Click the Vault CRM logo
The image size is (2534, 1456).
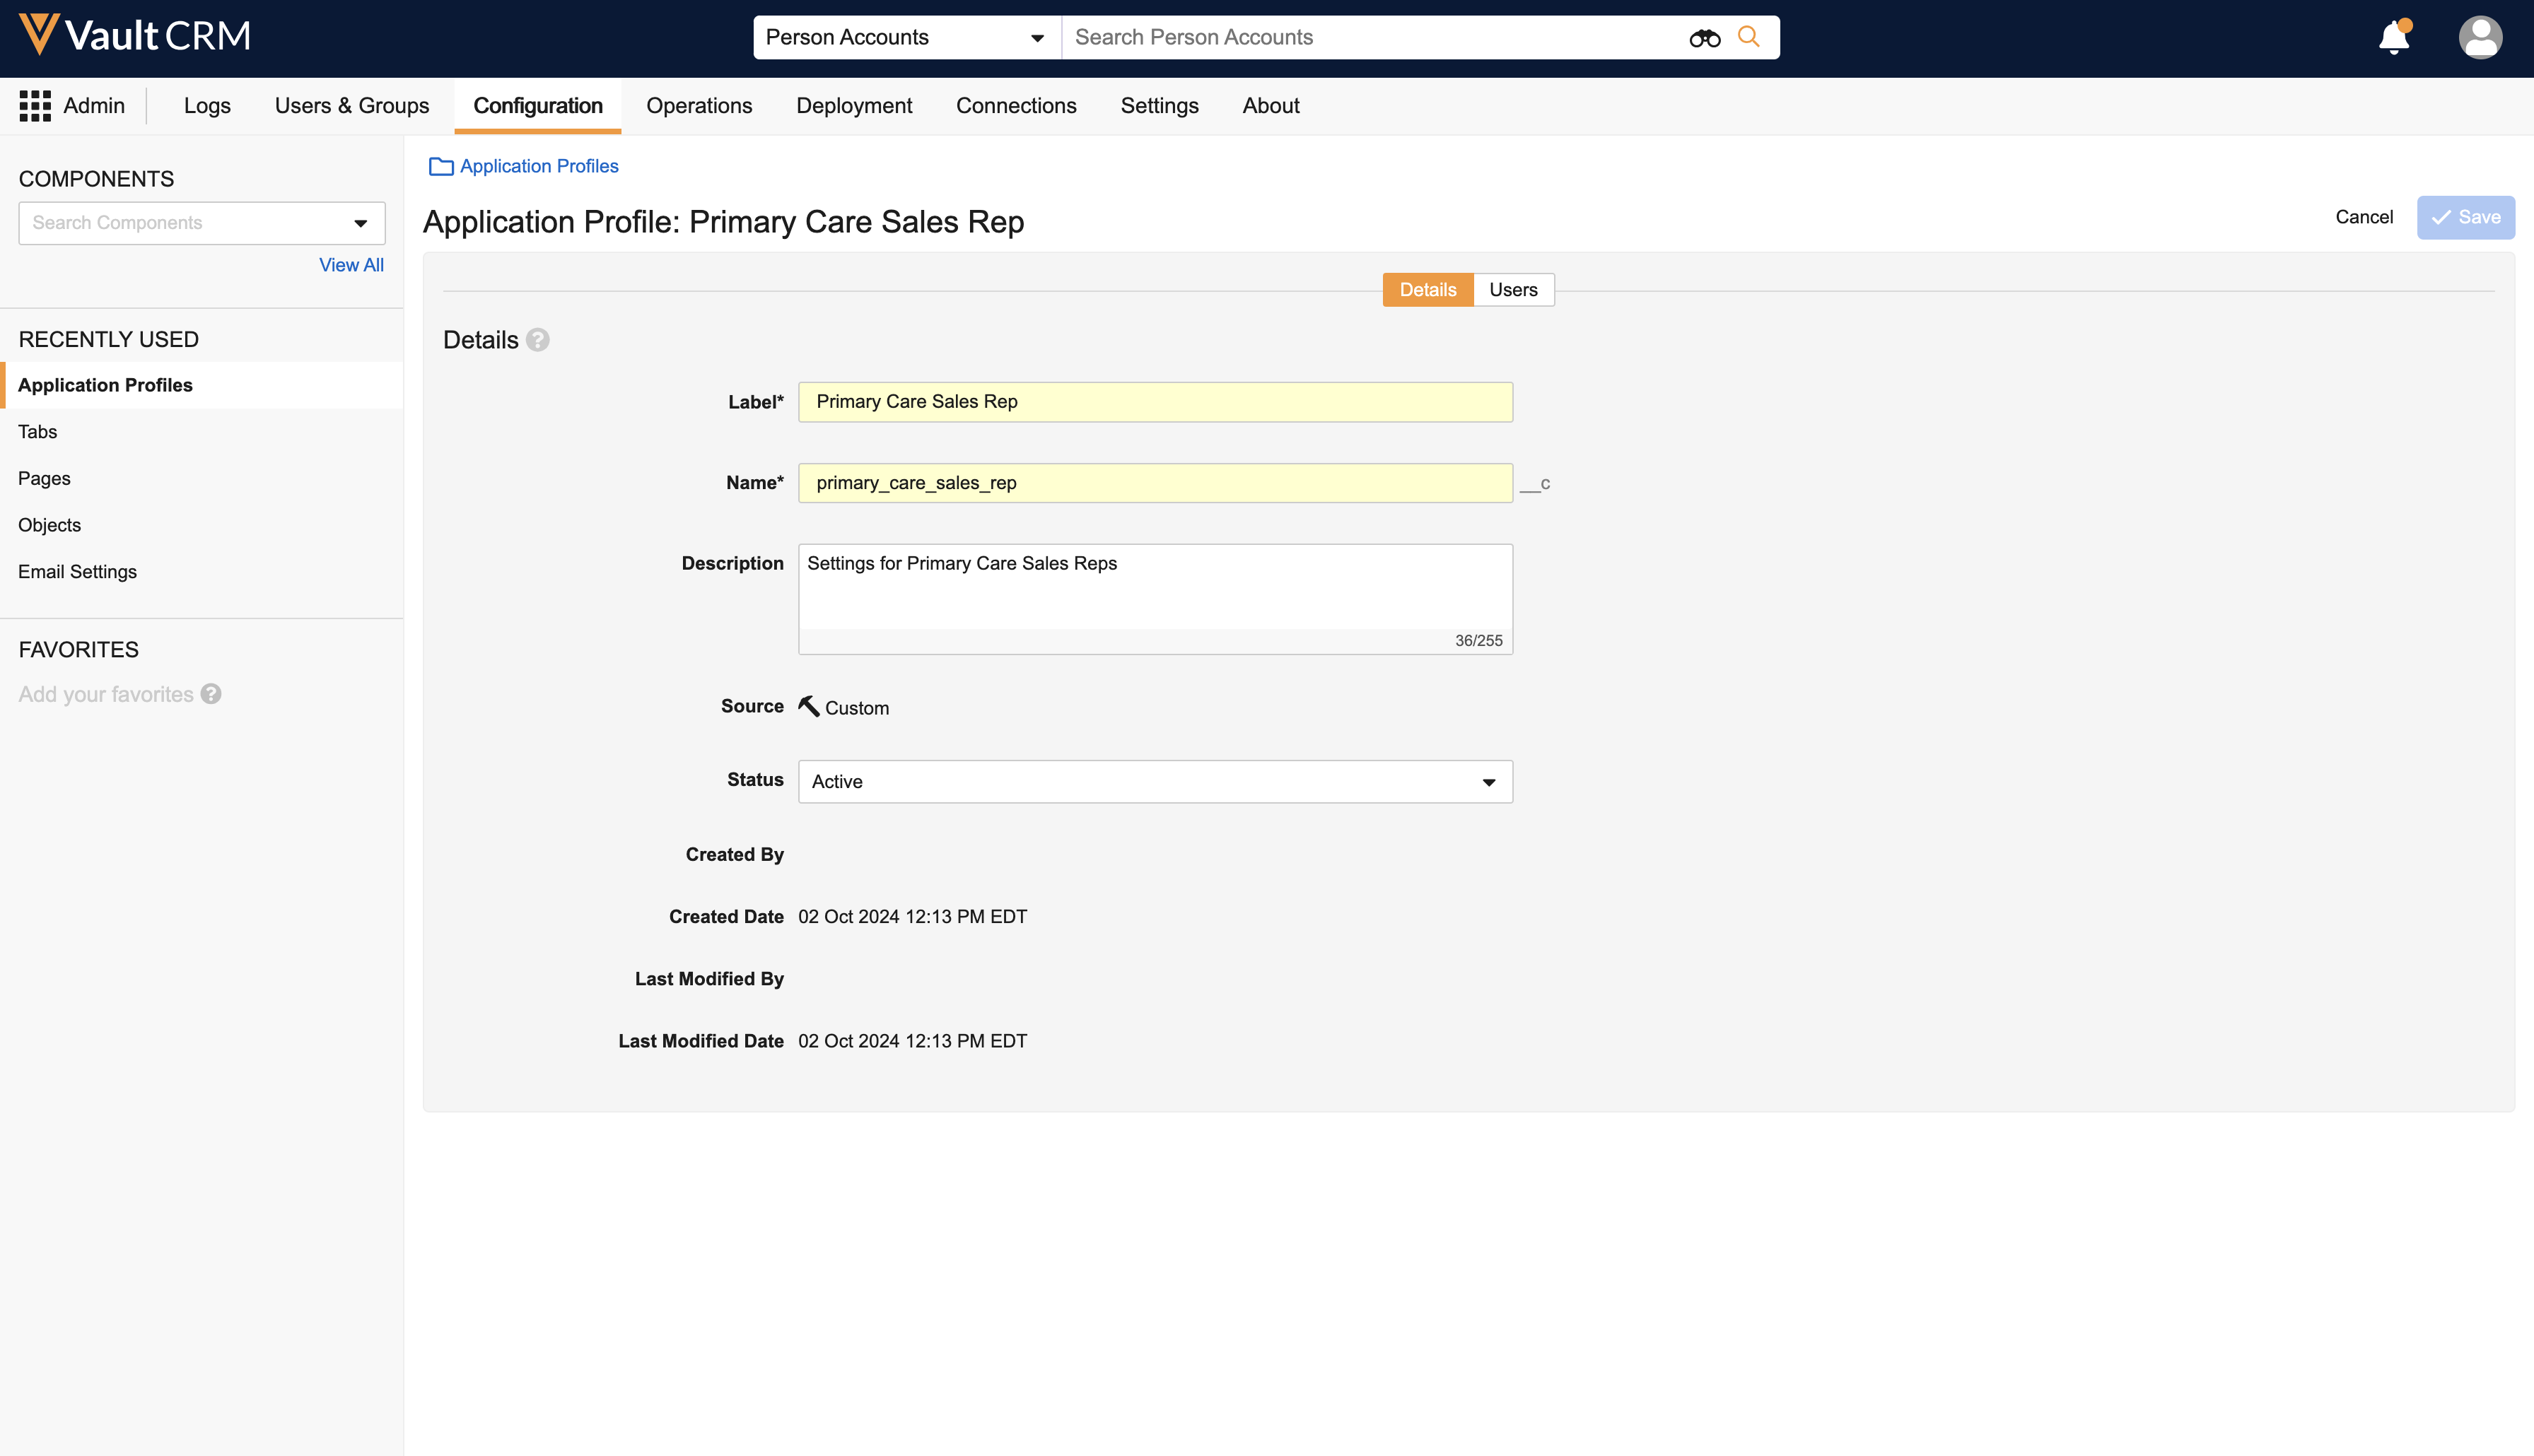coord(135,36)
